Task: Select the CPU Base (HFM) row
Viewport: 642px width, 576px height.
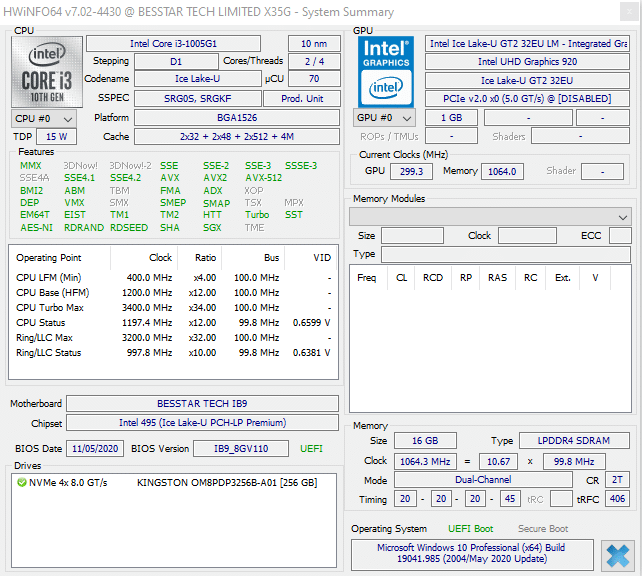Action: [173, 293]
